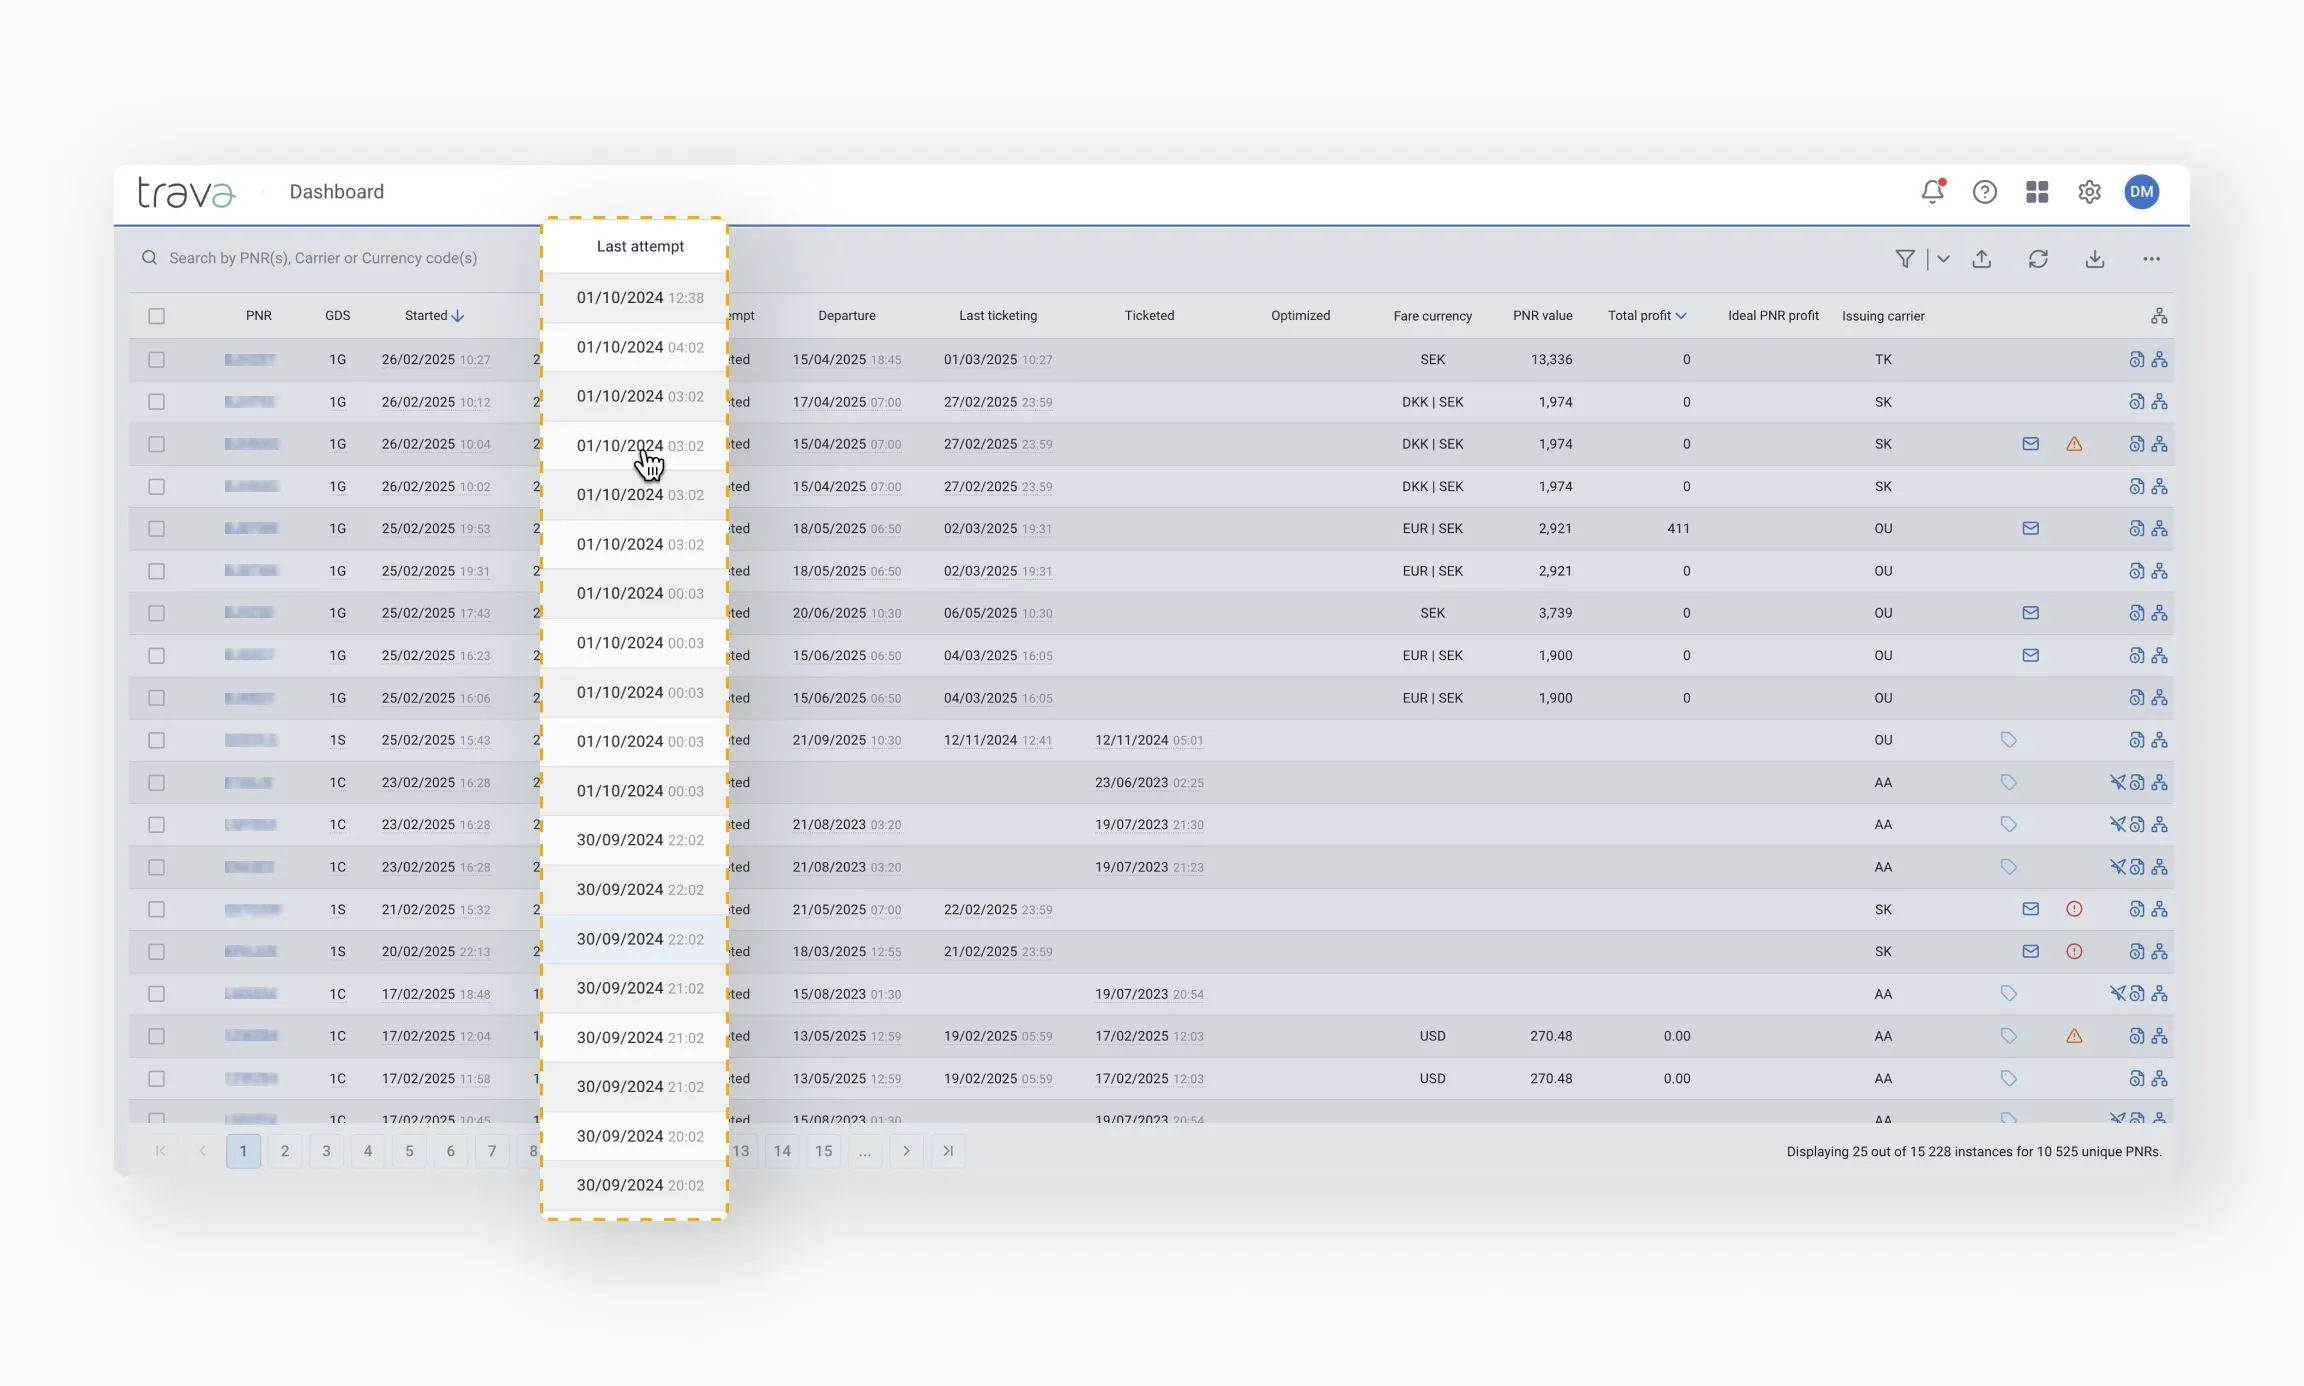Click the refresh table icon

pos(2038,259)
